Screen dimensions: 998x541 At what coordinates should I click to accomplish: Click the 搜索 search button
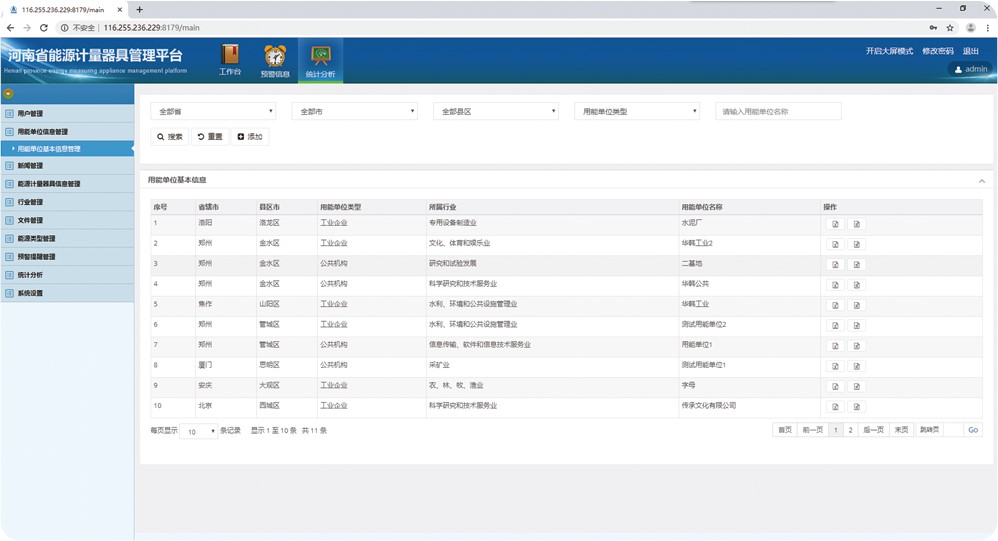click(x=170, y=137)
